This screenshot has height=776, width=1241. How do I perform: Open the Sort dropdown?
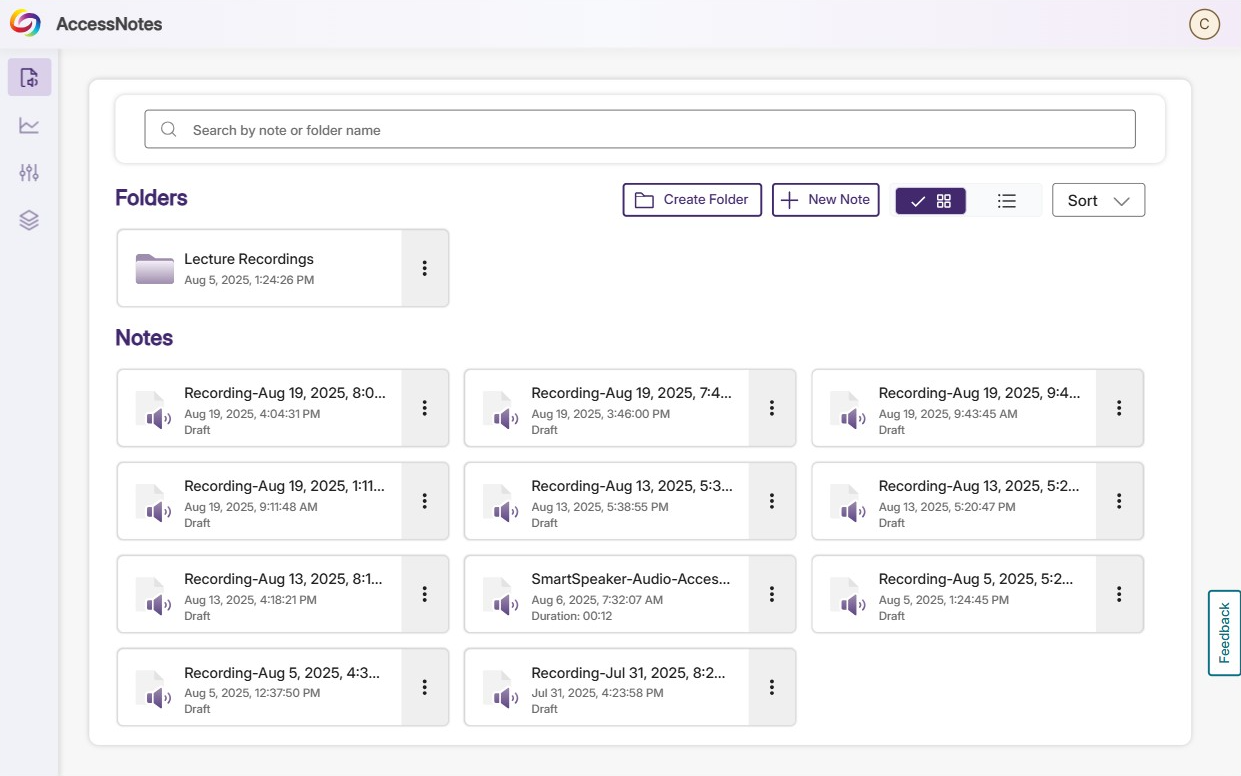(x=1098, y=200)
